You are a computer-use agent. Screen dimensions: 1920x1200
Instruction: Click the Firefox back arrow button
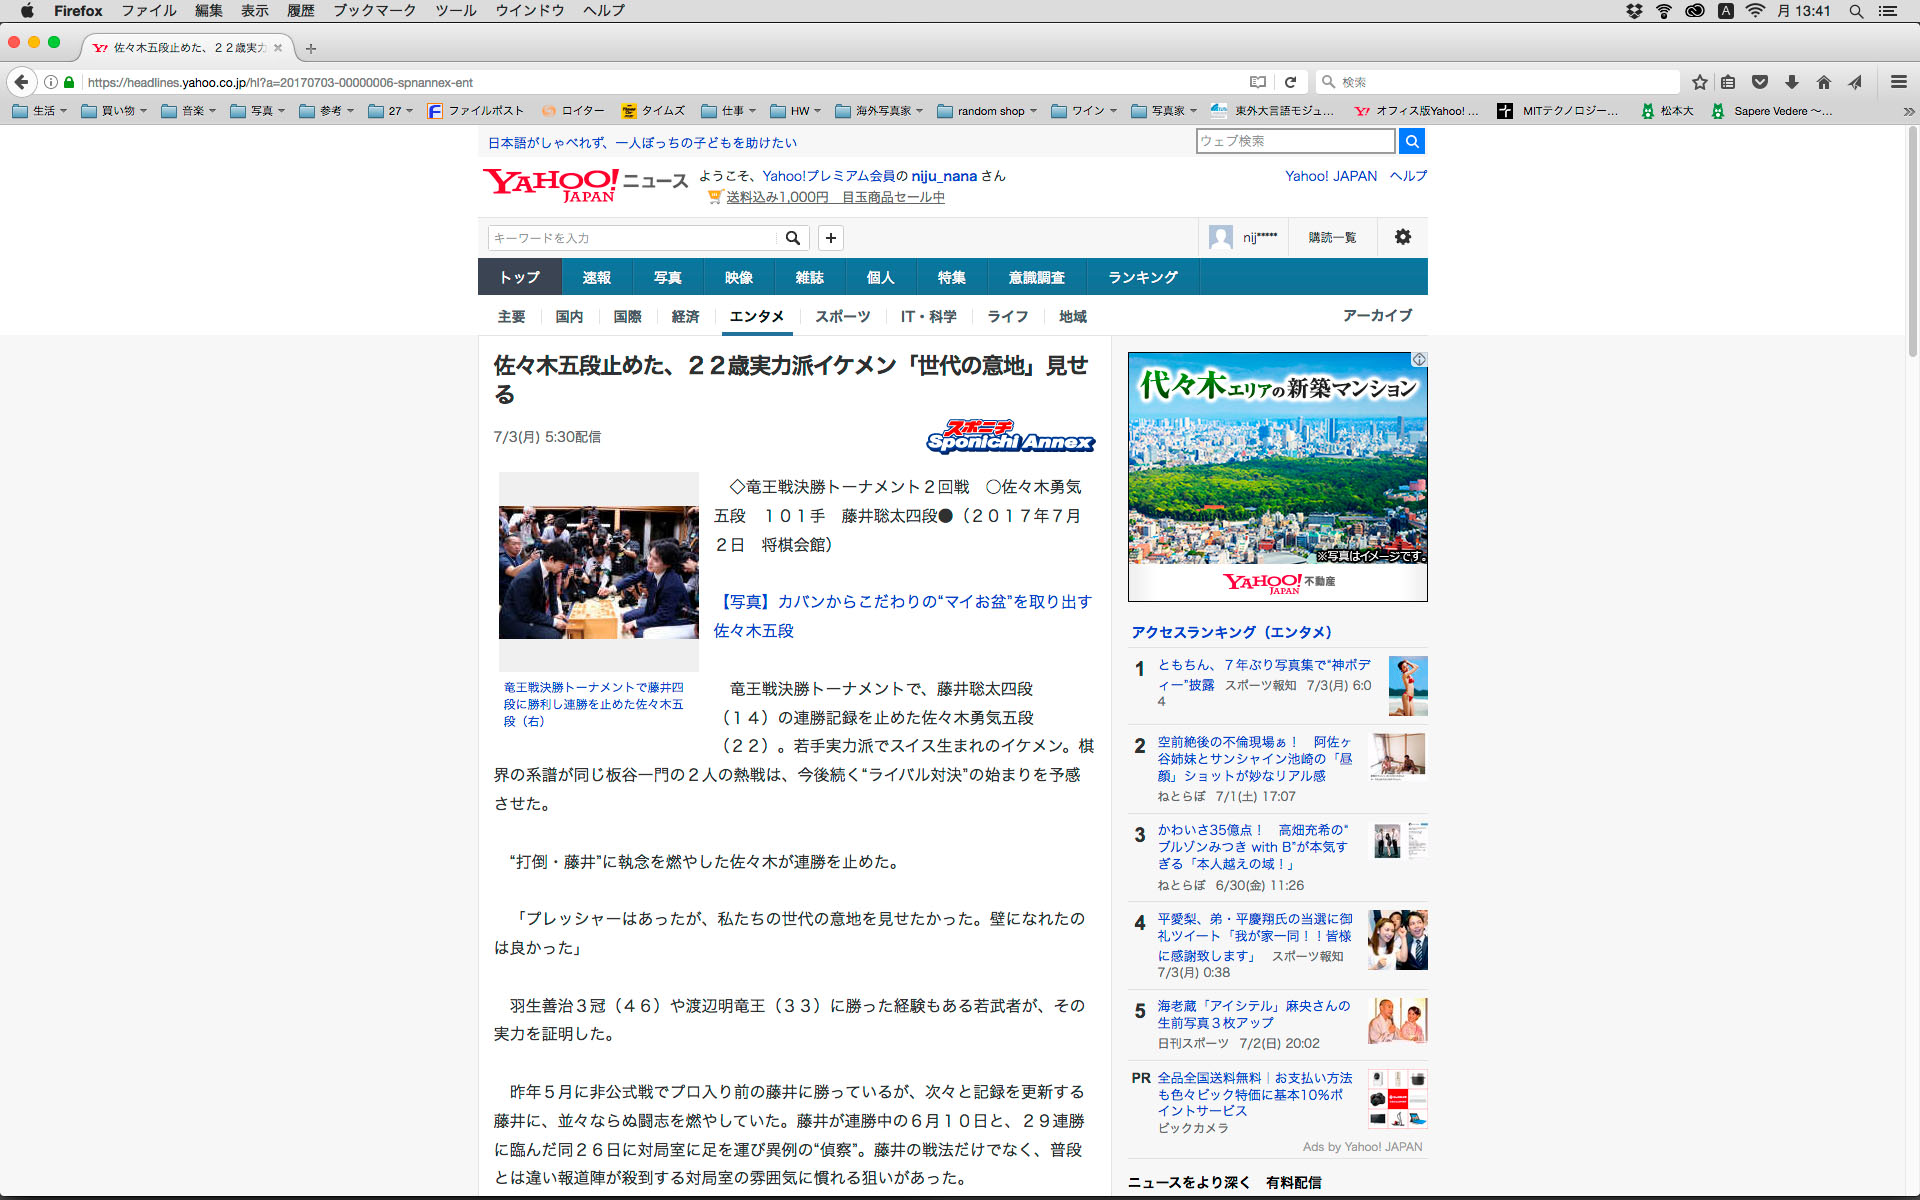click(21, 82)
